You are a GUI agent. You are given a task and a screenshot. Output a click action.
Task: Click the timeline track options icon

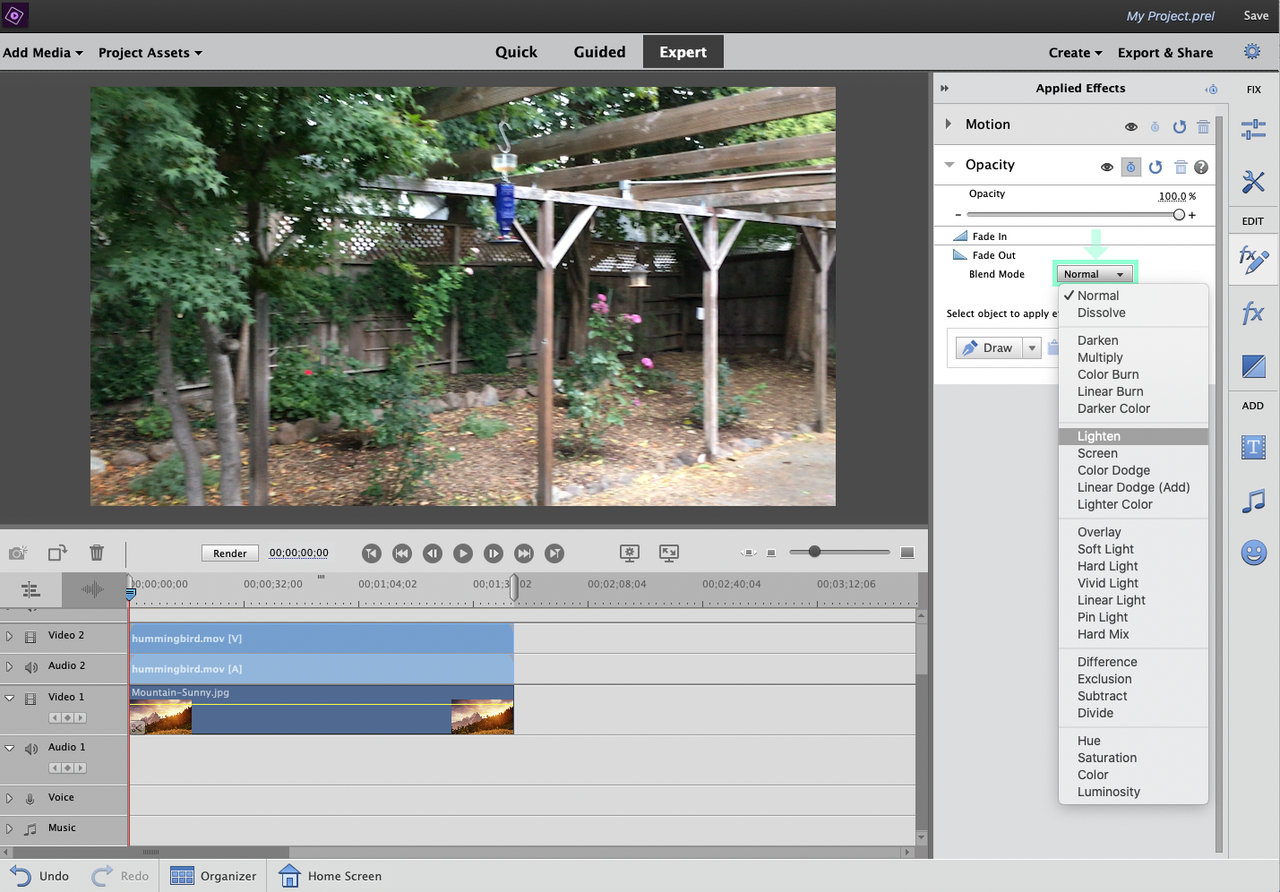pyautogui.click(x=31, y=590)
